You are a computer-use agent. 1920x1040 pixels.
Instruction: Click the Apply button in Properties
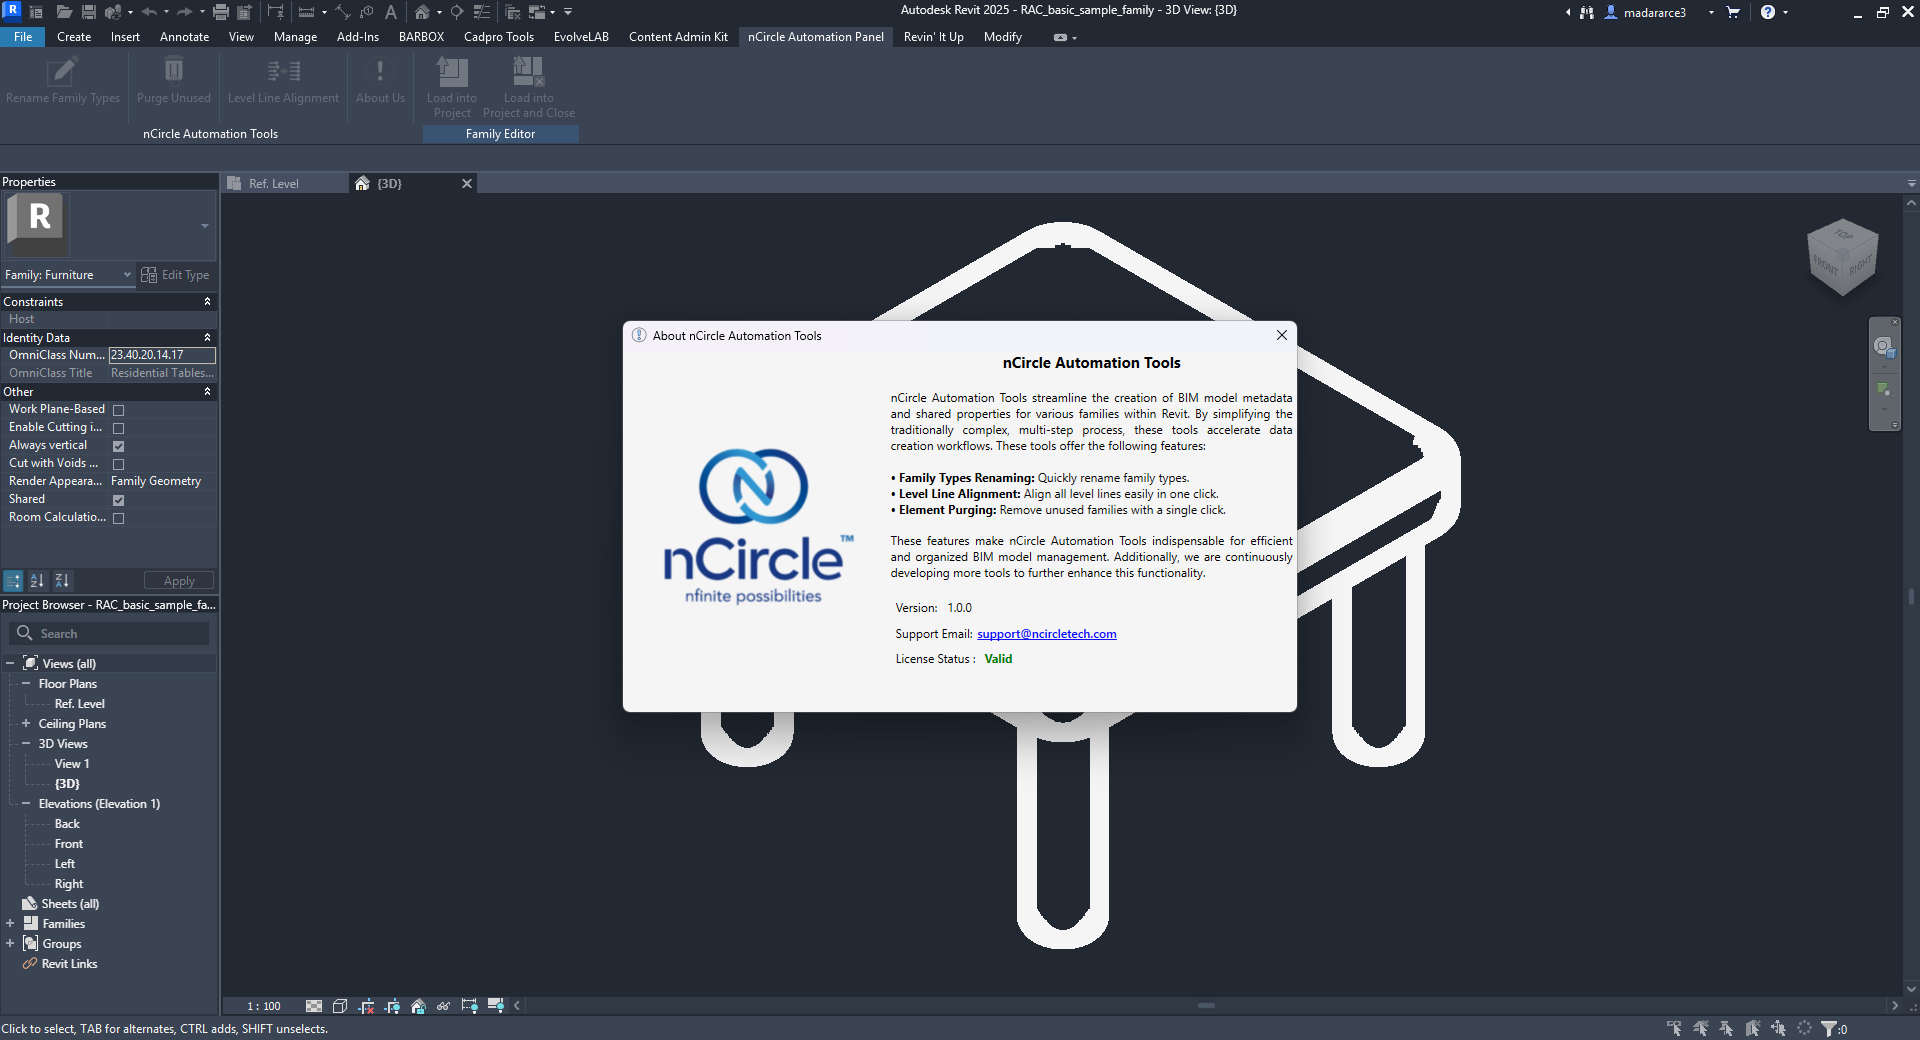pyautogui.click(x=179, y=581)
